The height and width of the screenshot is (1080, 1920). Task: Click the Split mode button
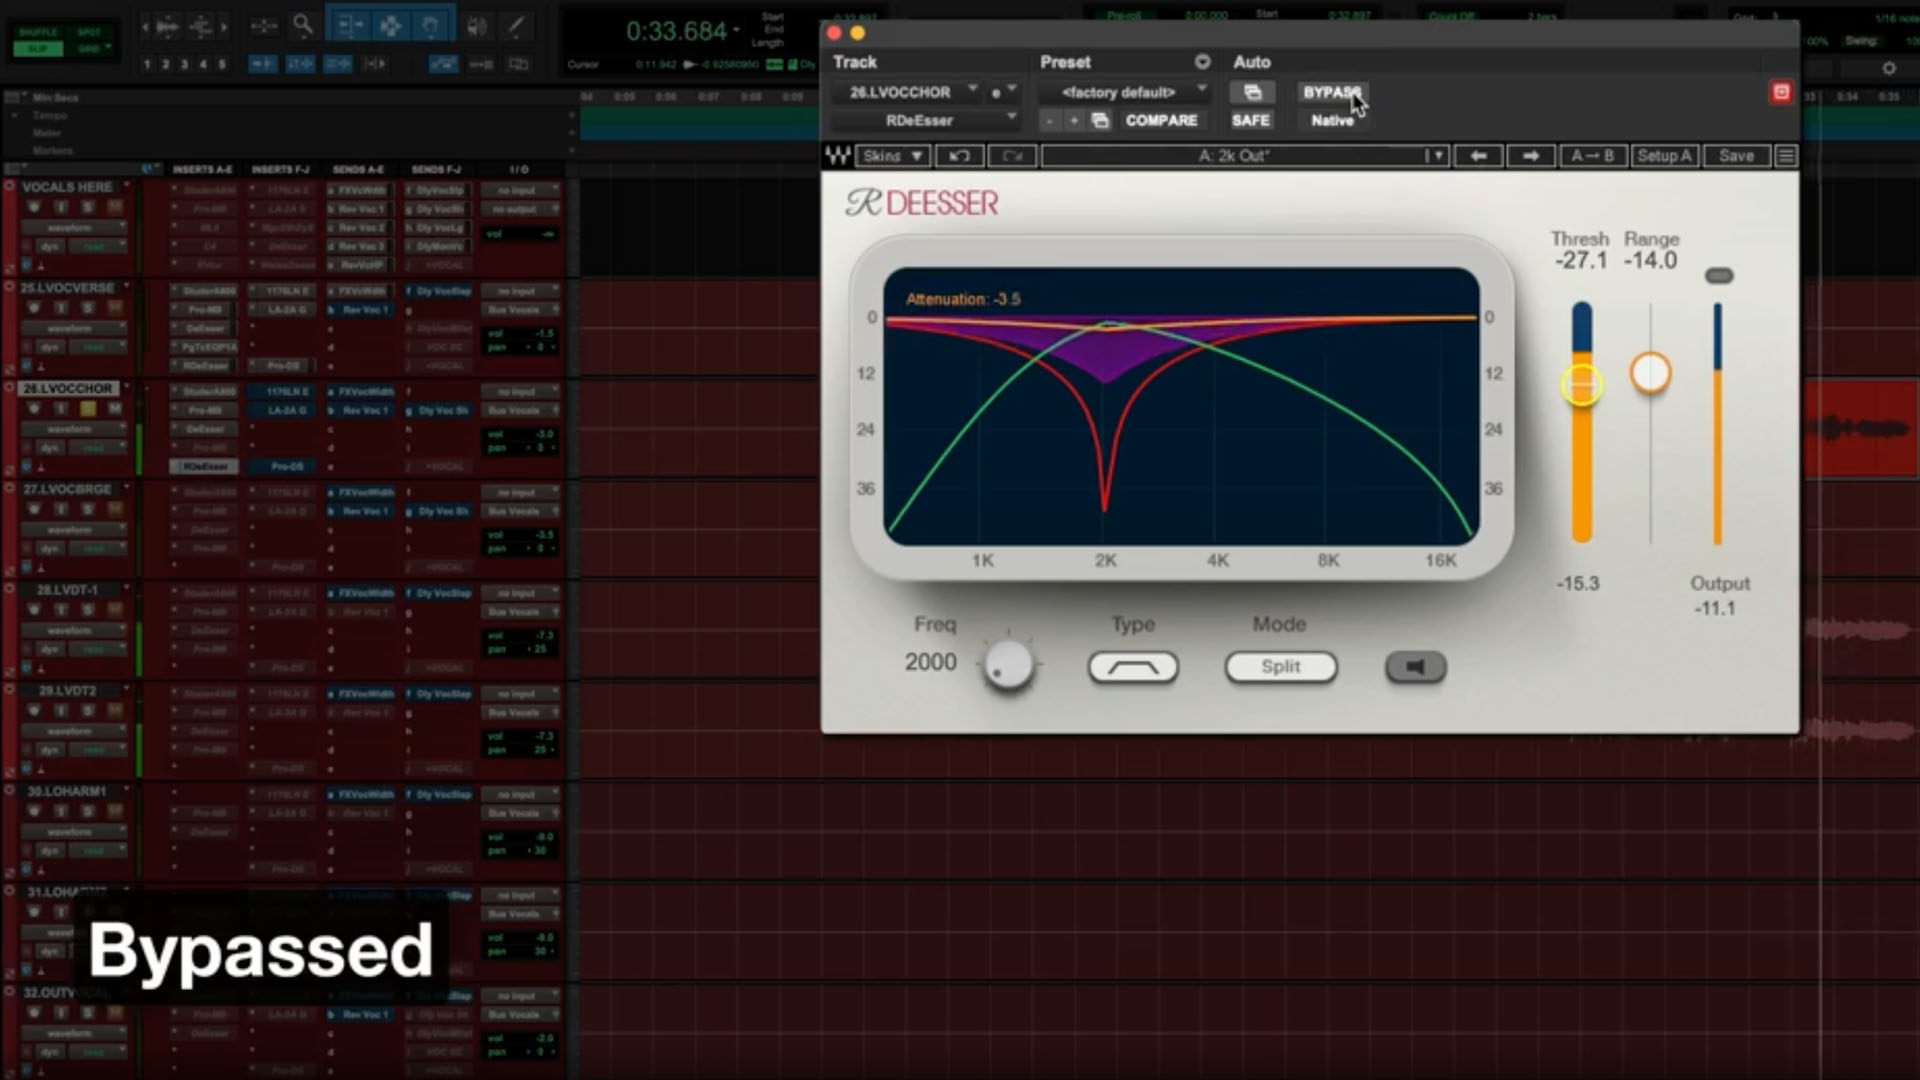point(1281,667)
